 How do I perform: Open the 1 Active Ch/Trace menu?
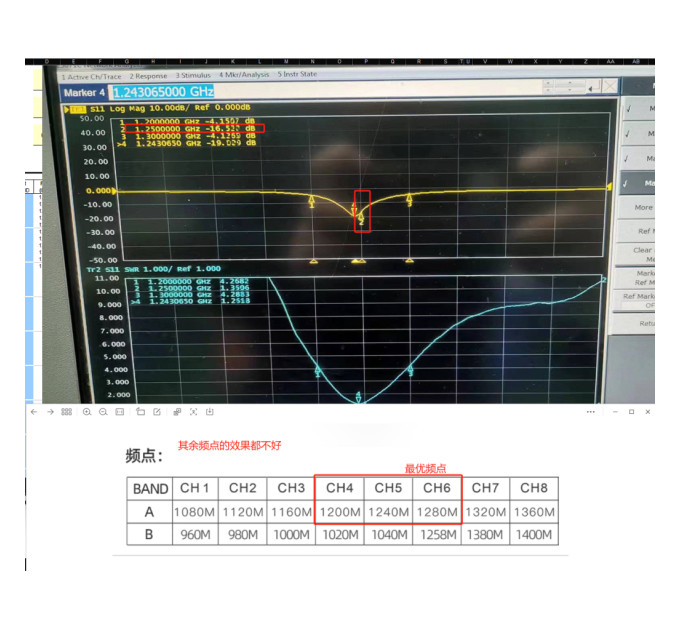coord(91,77)
